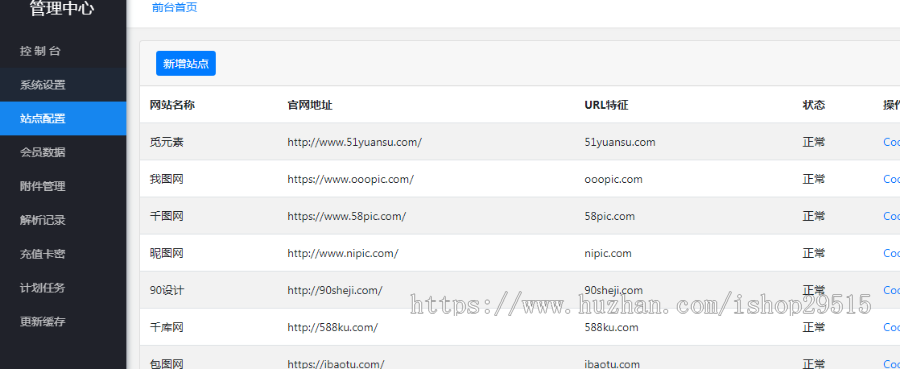
Task: Select the 昵图网 site name cell
Action: point(166,253)
